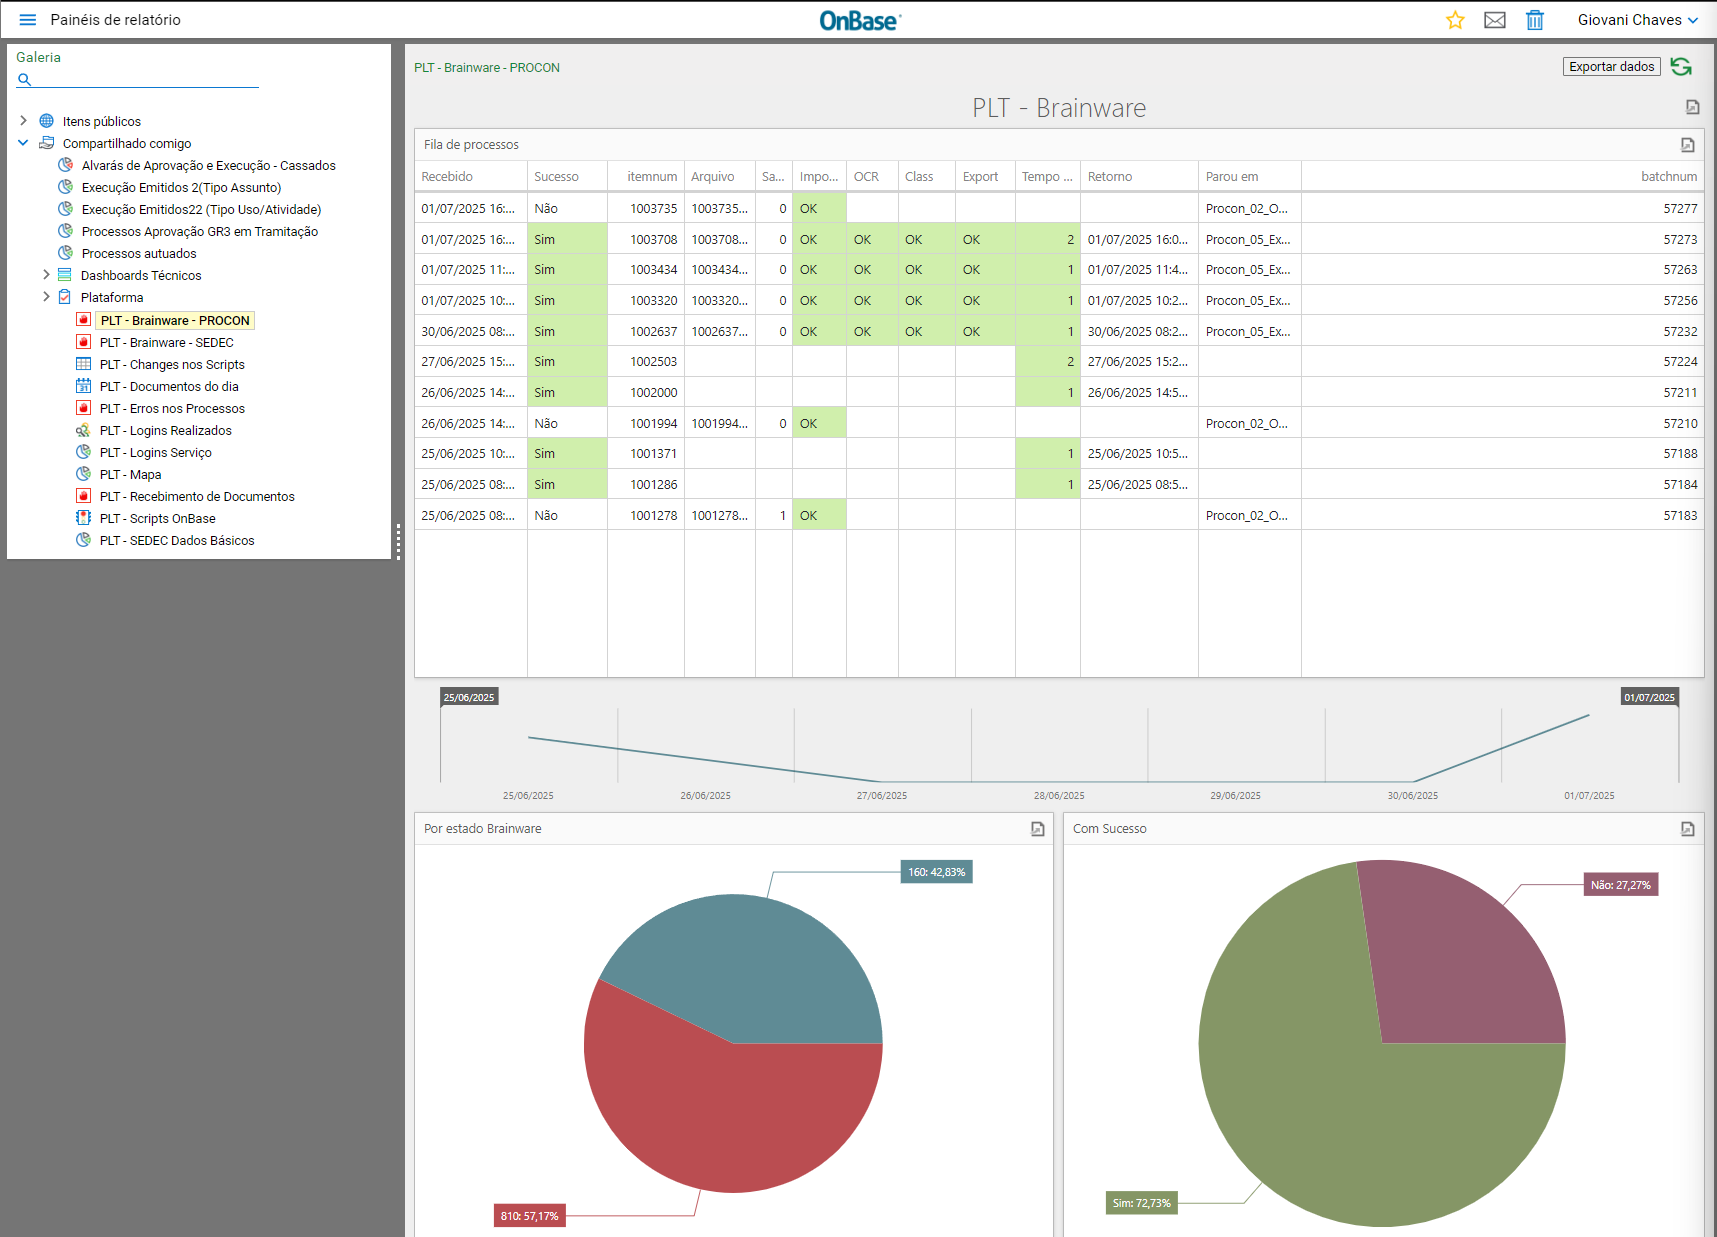Open the mail envelope icon
Image resolution: width=1717 pixels, height=1237 pixels.
1495,20
